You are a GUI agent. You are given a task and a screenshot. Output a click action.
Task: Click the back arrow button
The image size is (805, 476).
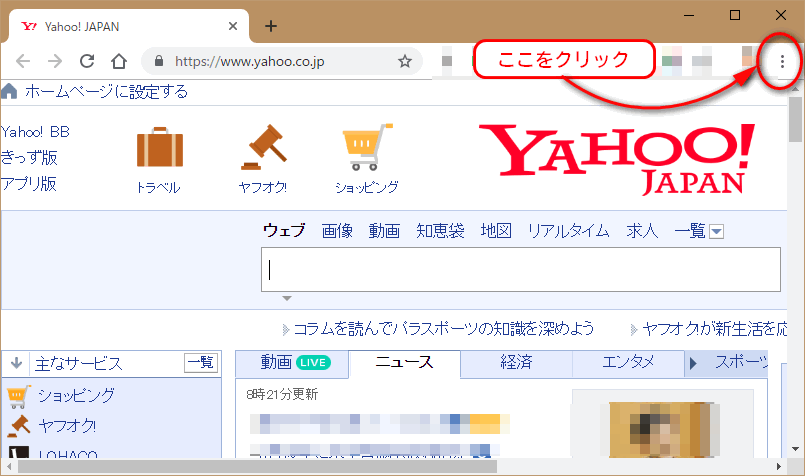(x=24, y=61)
